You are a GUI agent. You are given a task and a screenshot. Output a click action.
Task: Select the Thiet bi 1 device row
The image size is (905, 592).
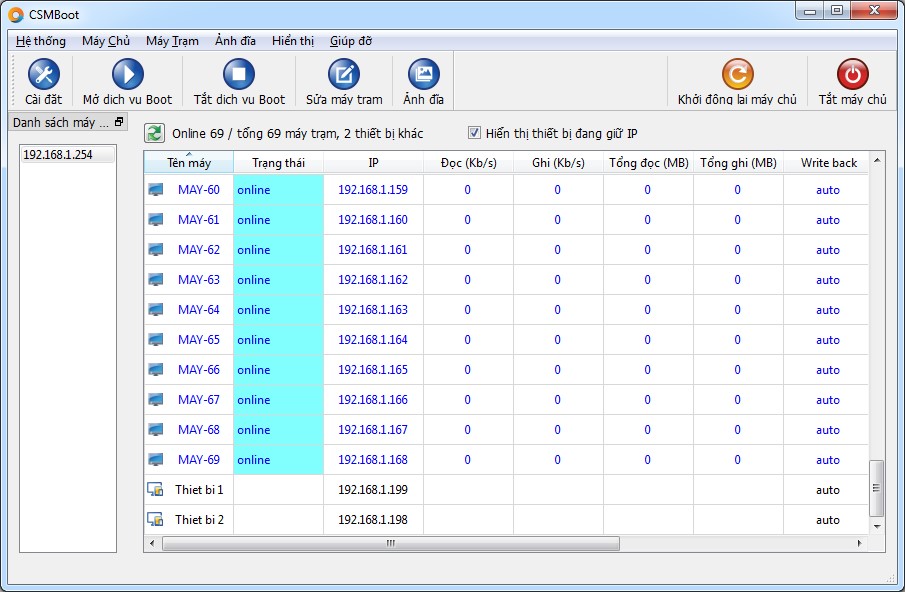(x=506, y=490)
